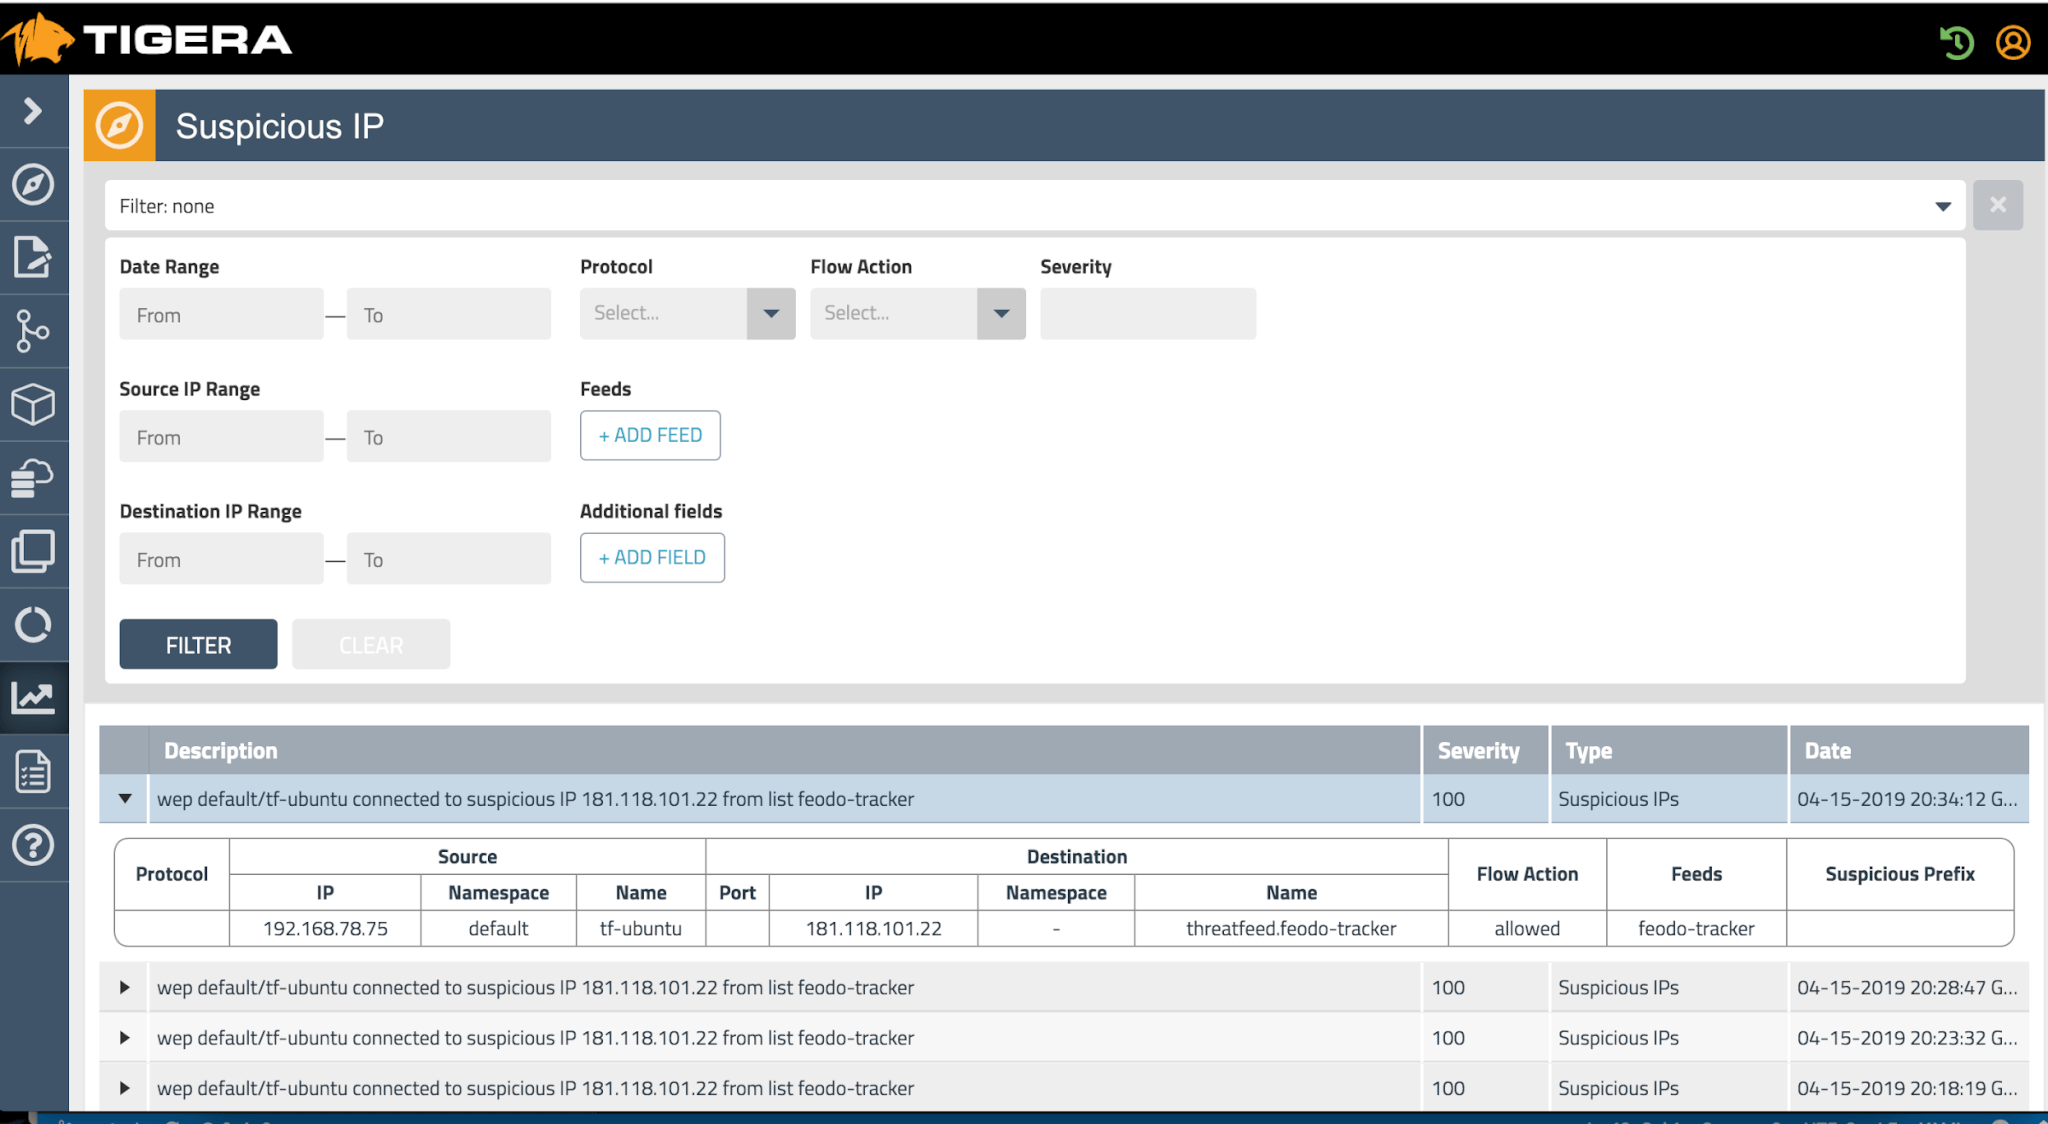Open the cube endpoints sidebar icon
Viewport: 2048px width, 1124px height.
(33, 405)
